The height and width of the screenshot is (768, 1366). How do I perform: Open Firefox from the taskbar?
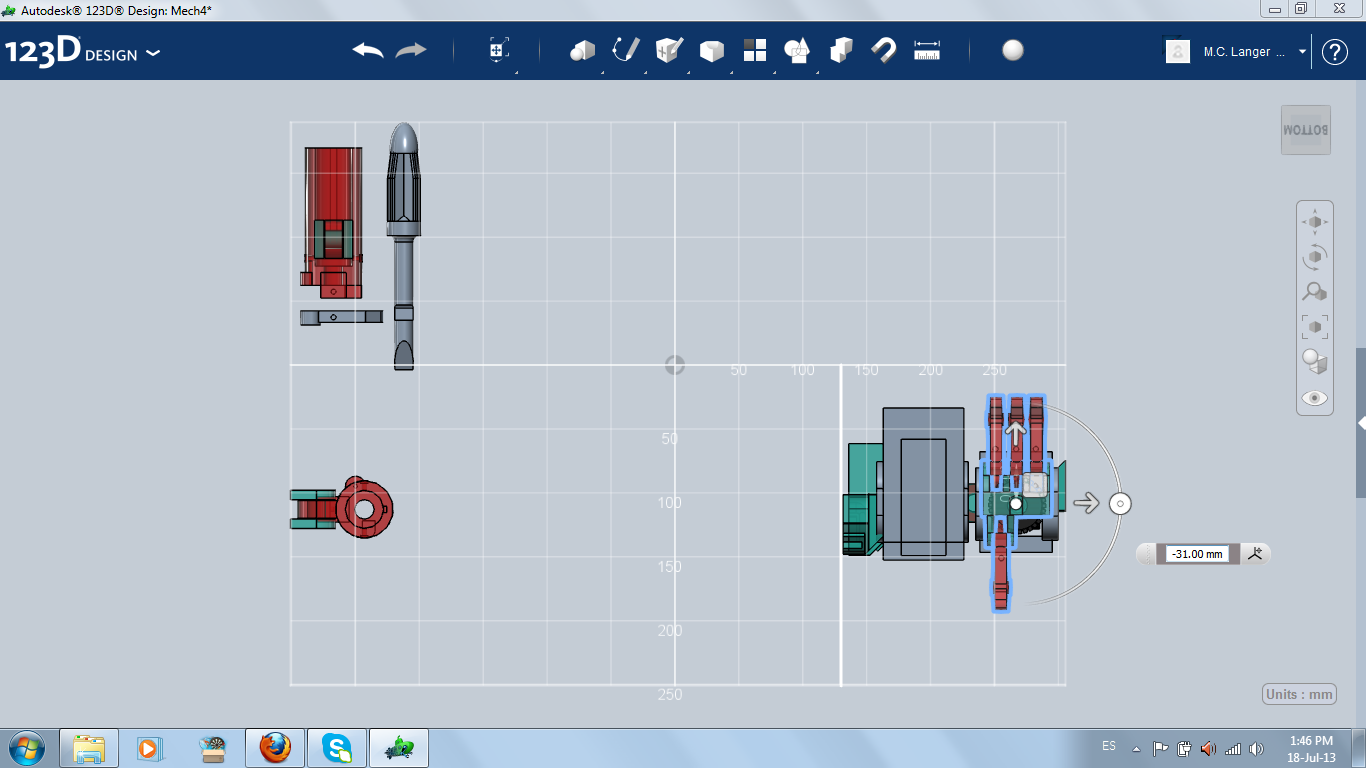tap(275, 748)
